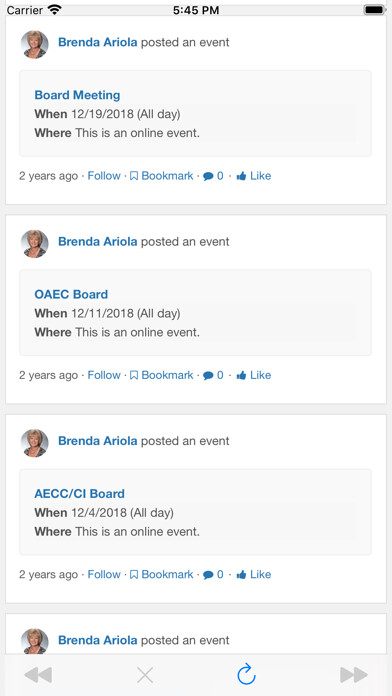Open comments on OAEC Board post
This screenshot has width=392, height=696.
coord(213,375)
